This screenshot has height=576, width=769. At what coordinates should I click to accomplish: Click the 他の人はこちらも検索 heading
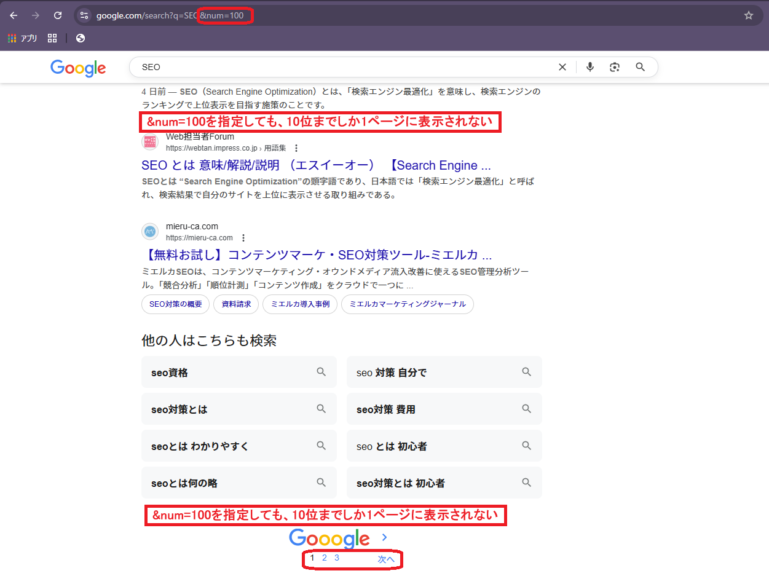point(209,340)
